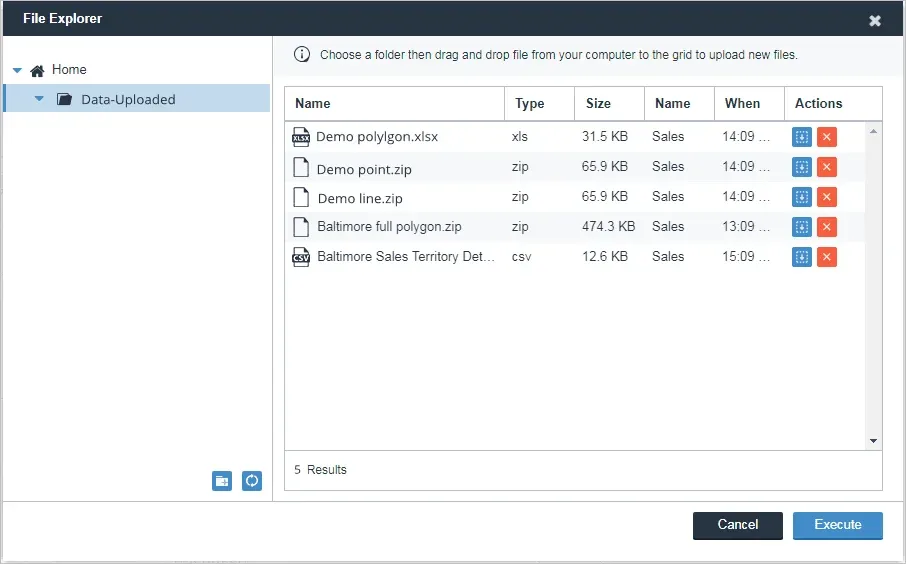Click the 12.6 KB size cell
906x564 pixels.
[x=604, y=257]
